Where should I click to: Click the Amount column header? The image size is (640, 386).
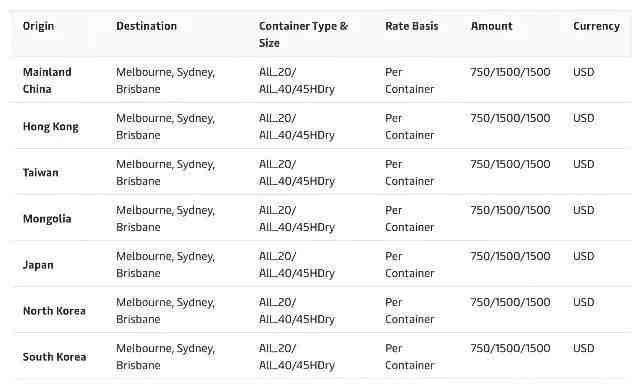tap(491, 26)
